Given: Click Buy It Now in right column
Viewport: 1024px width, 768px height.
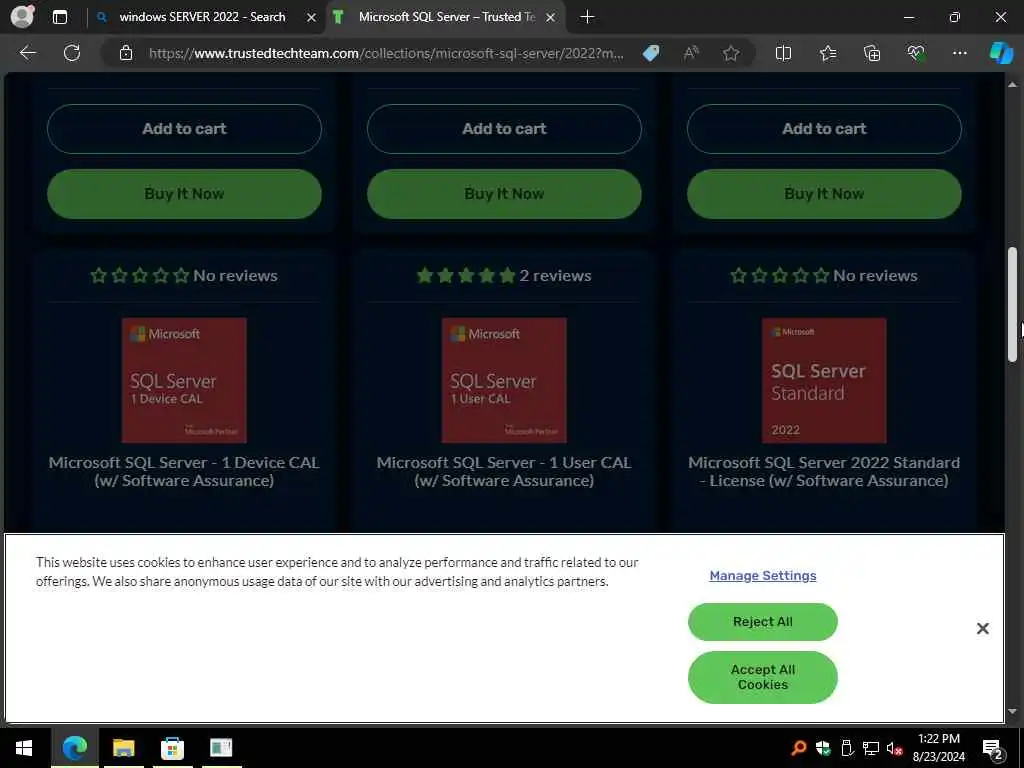Looking at the screenshot, I should coord(824,194).
